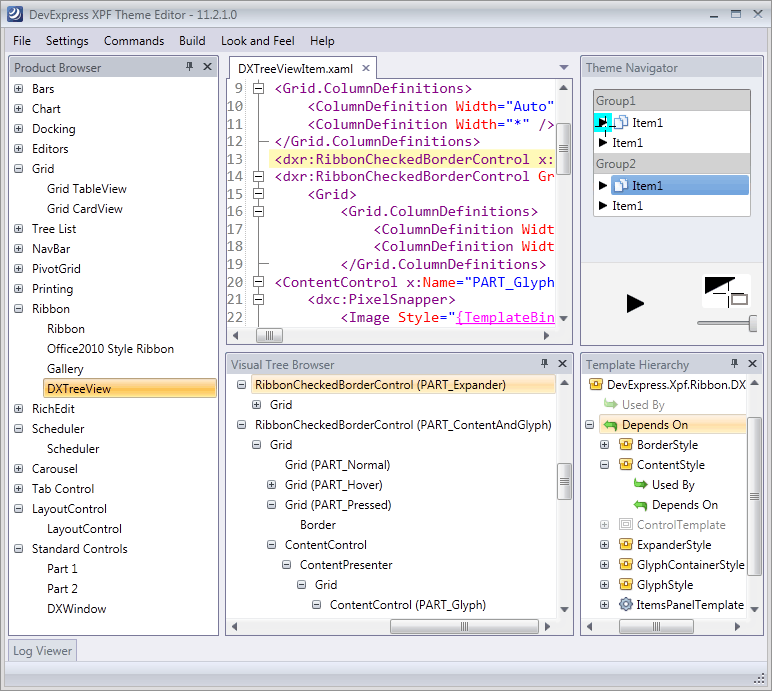
Task: Pin the Template Hierarchy panel
Action: click(x=734, y=363)
